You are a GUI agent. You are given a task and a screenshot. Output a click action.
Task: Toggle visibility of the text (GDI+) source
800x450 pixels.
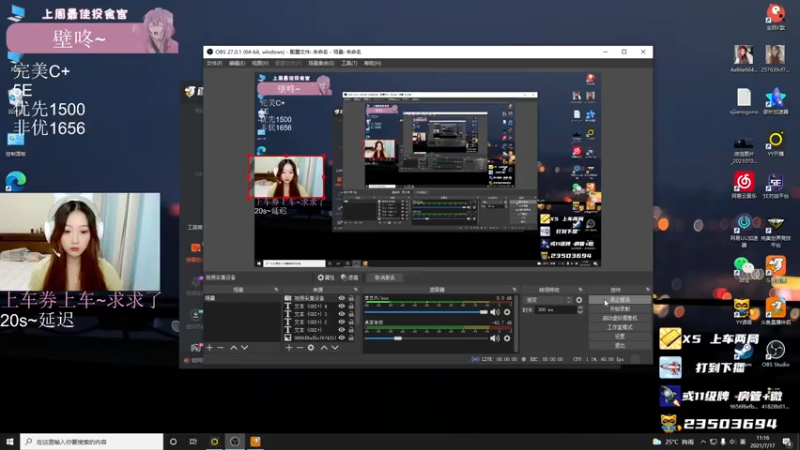(x=341, y=330)
